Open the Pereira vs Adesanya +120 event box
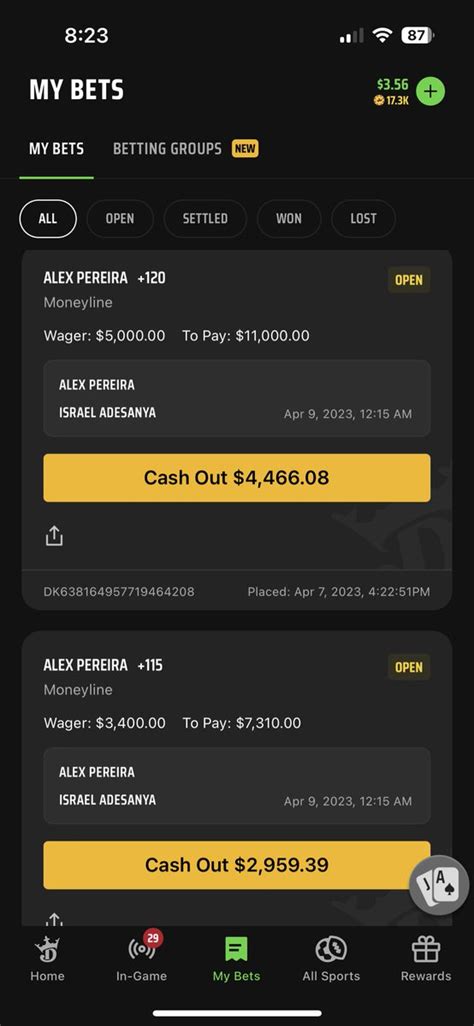This screenshot has width=474, height=1026. tap(237, 398)
